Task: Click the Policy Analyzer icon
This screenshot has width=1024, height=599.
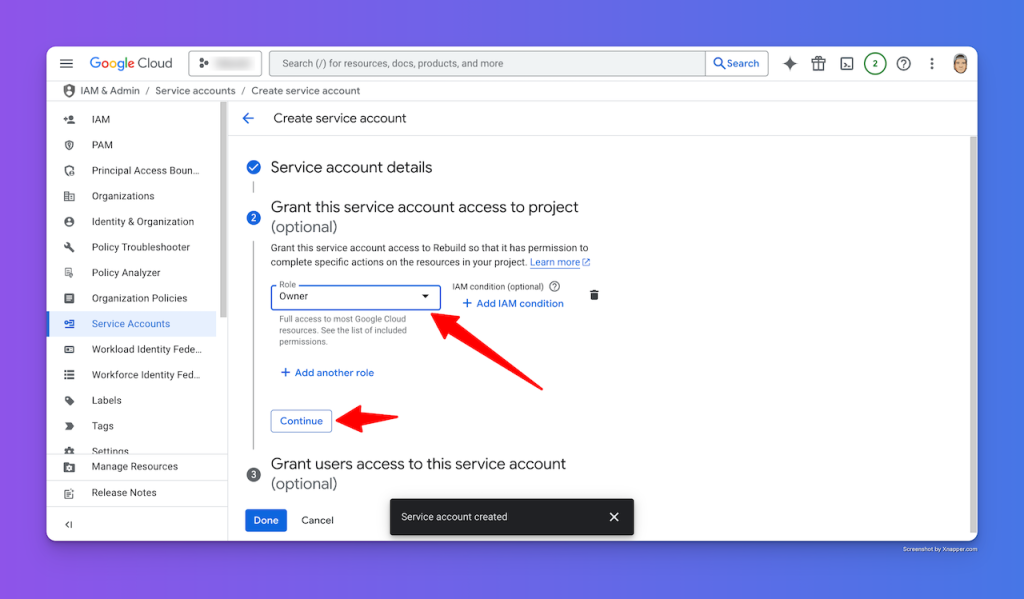Action: point(69,272)
